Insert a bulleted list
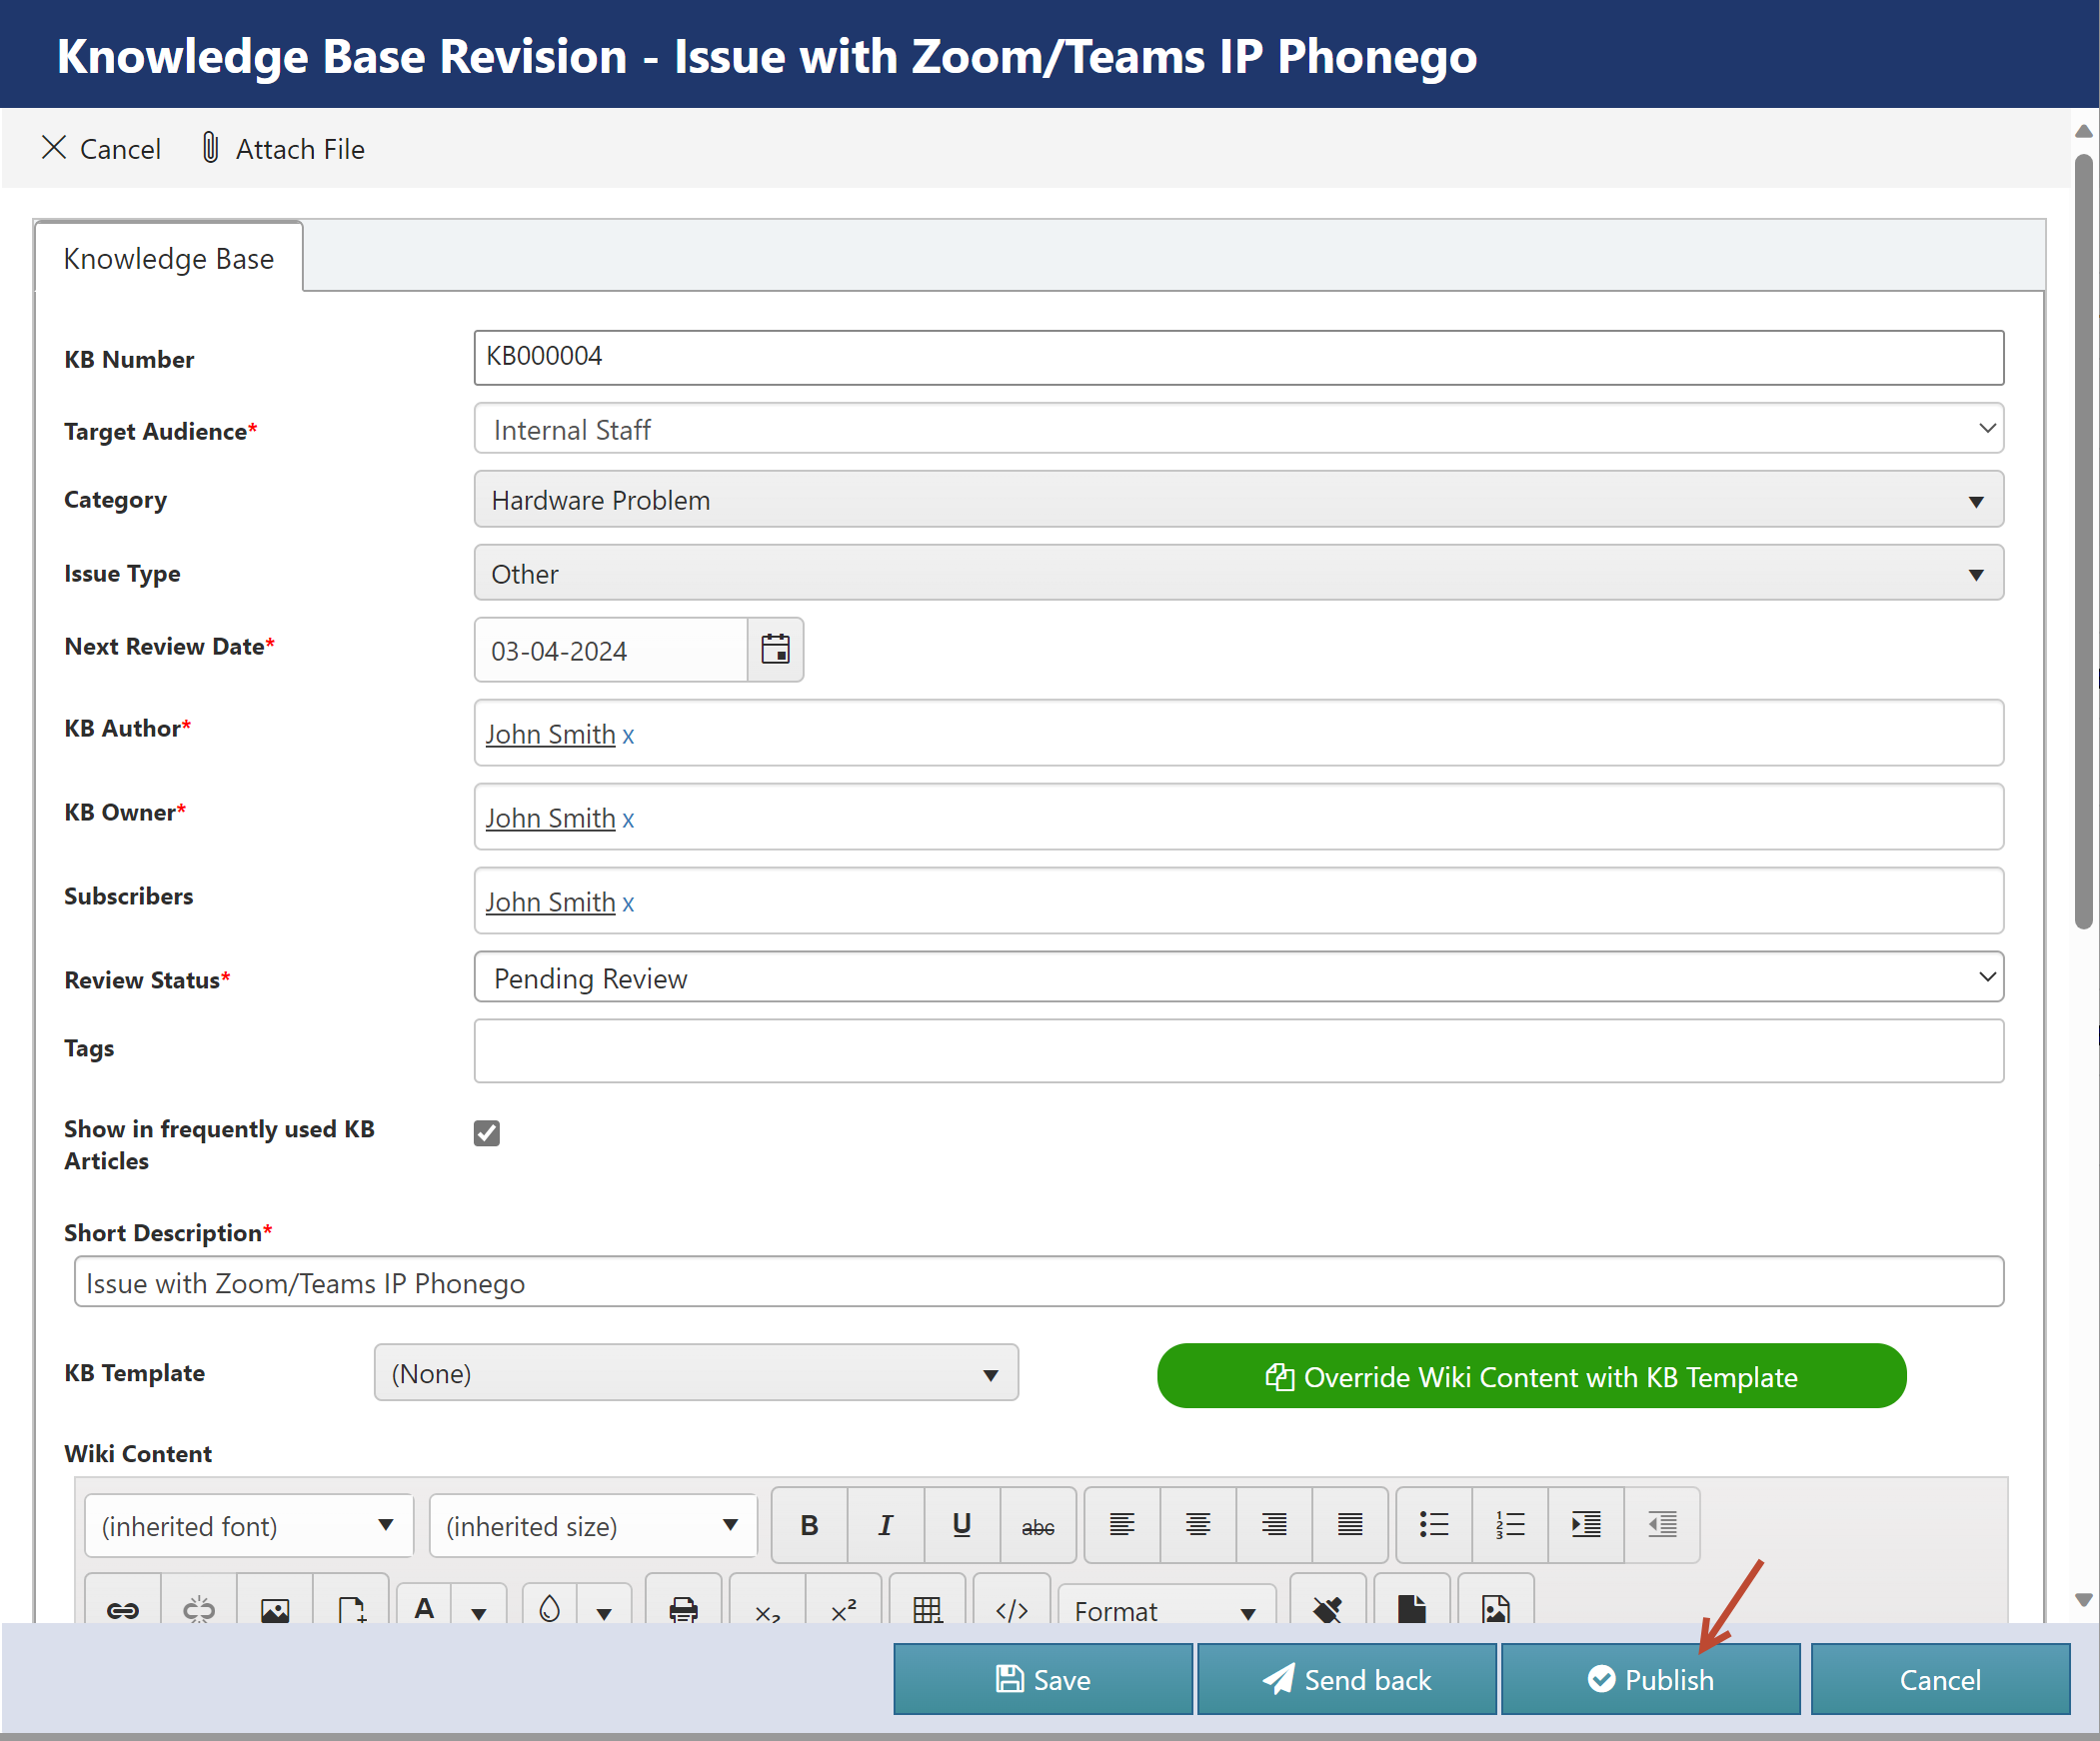 pyautogui.click(x=1433, y=1525)
